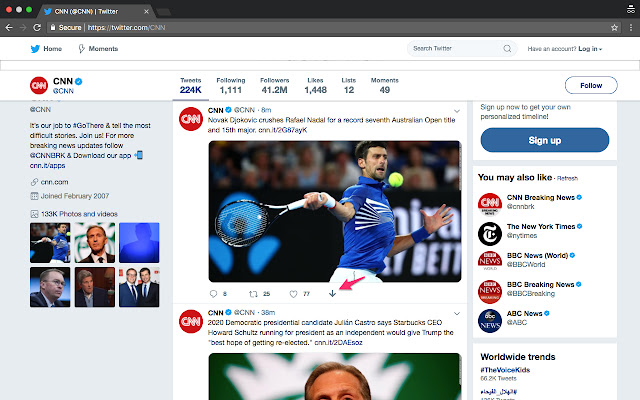This screenshot has height=400, width=640.
Task: Like the Djokovic tweet with the heart
Action: tap(293, 293)
